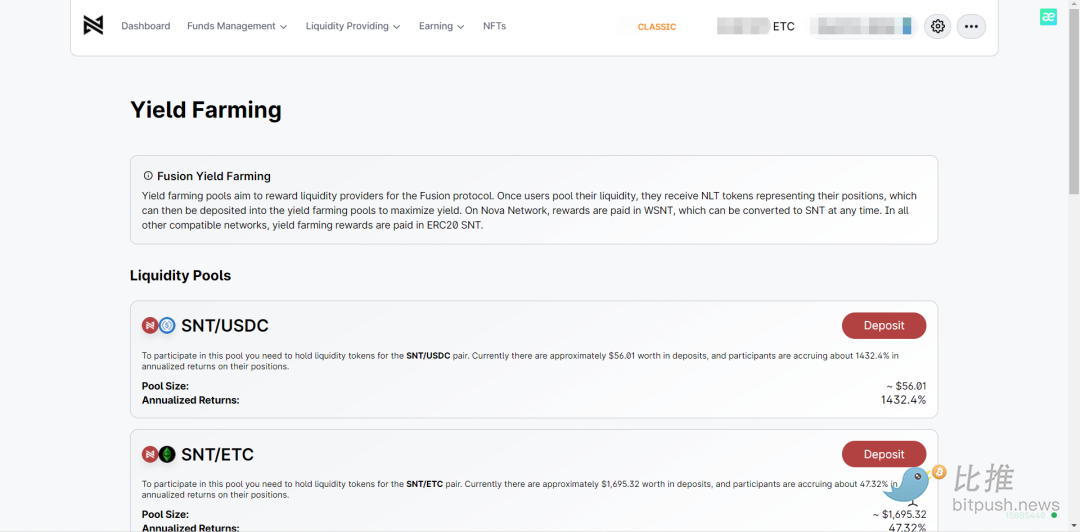This screenshot has height=532, width=1080.
Task: Open the three-dots more menu
Action: pos(971,26)
